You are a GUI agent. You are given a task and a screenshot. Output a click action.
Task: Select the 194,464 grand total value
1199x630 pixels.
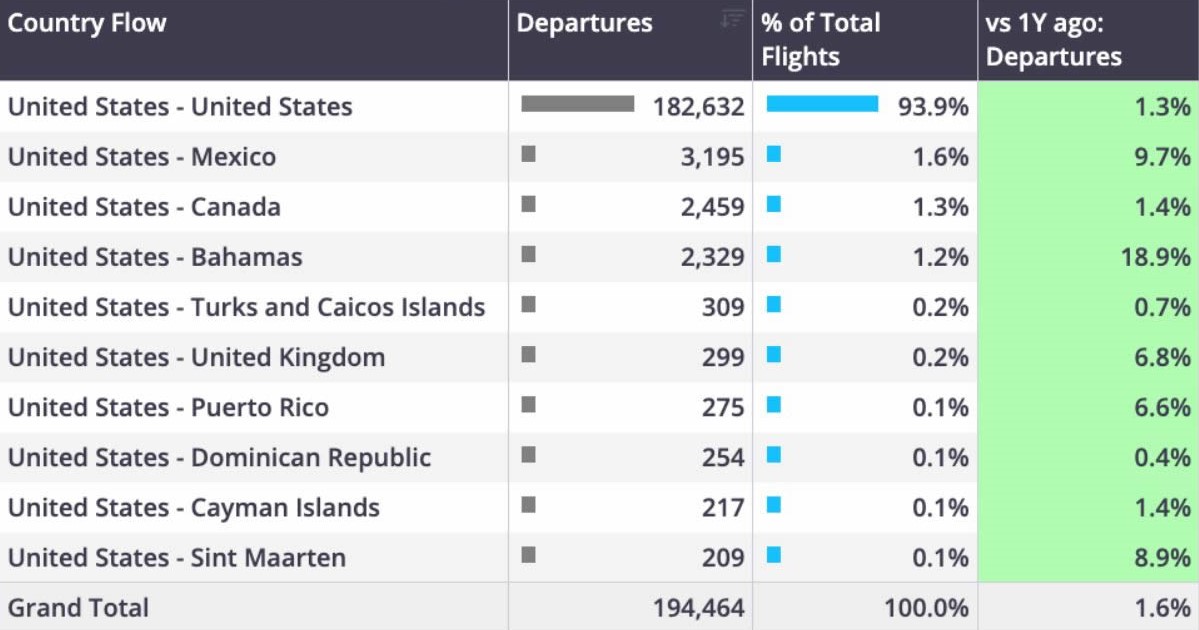pos(698,608)
